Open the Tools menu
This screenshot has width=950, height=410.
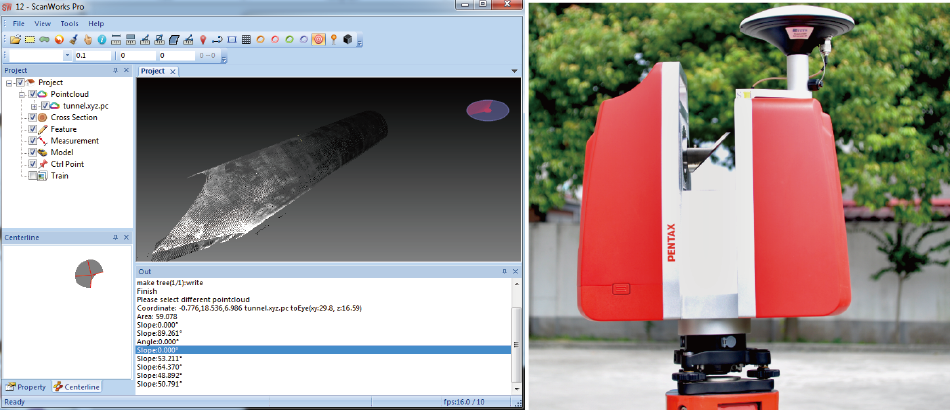point(69,24)
